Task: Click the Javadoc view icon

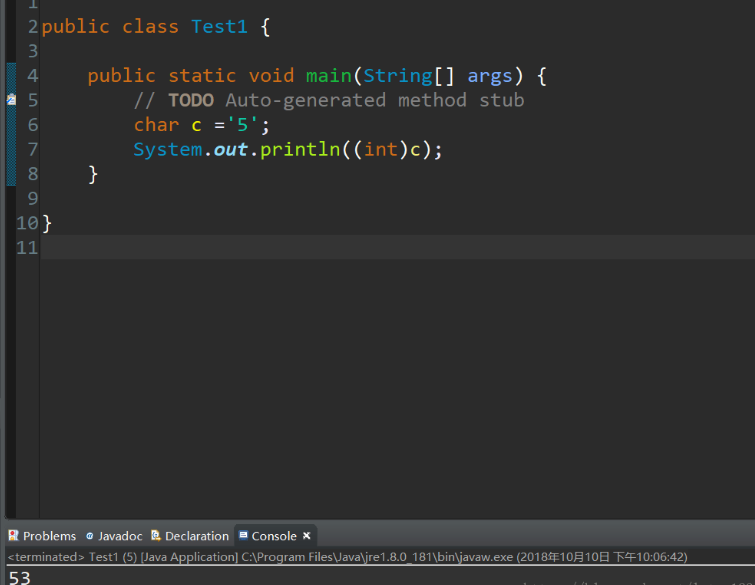Action: 89,536
